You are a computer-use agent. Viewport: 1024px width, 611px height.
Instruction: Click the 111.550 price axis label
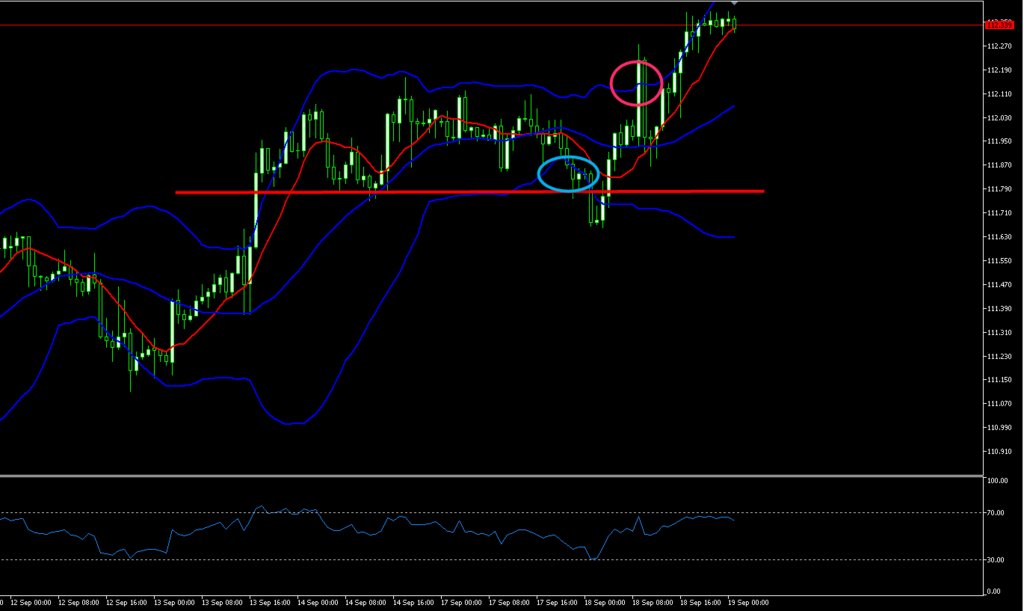[1000, 260]
